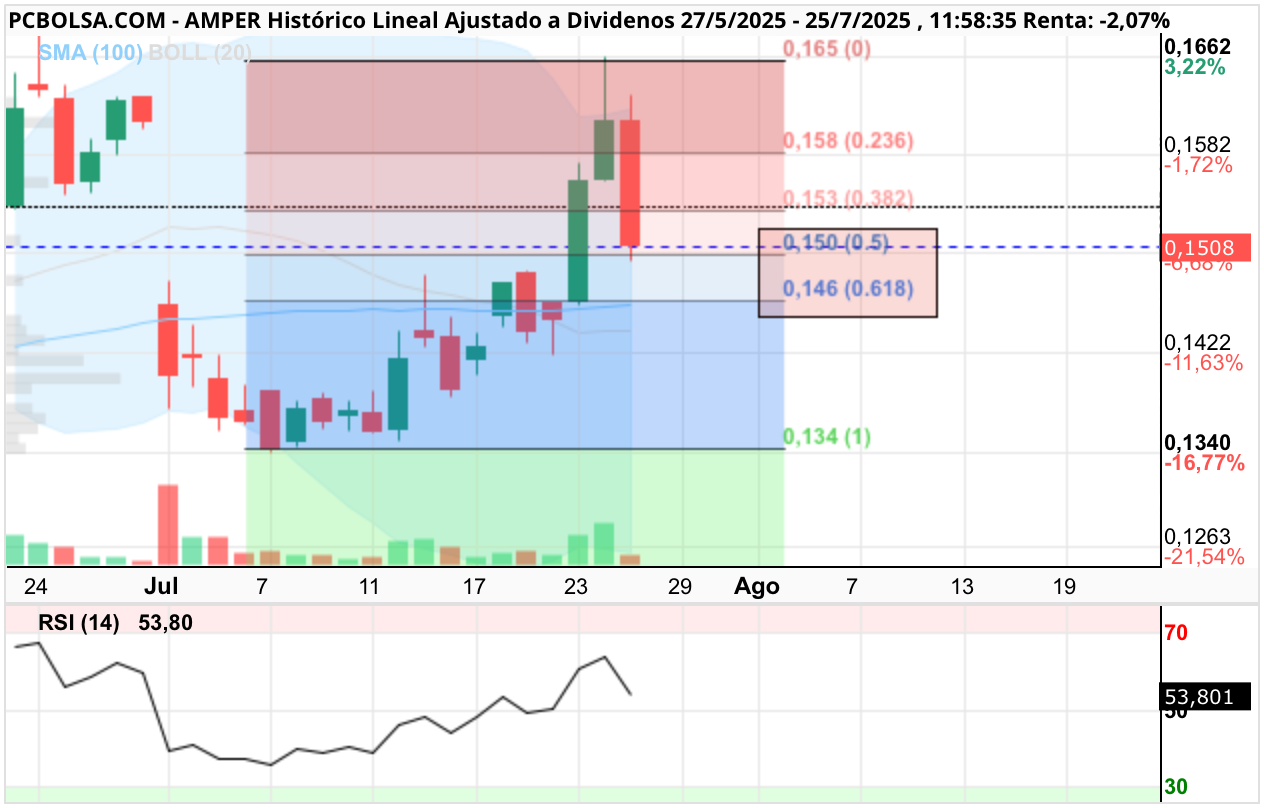Viewport: 1264px width, 808px height.
Task: Click the date label 11 on the time axis
Action: click(370, 586)
